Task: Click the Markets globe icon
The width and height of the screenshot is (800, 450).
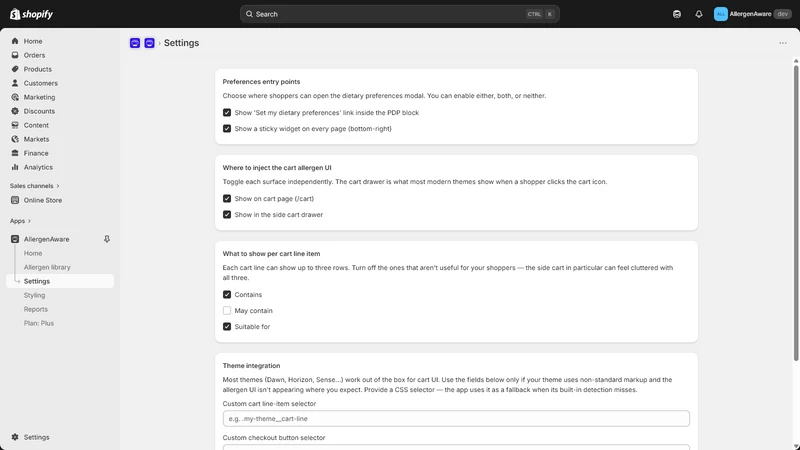Action: 15,139
